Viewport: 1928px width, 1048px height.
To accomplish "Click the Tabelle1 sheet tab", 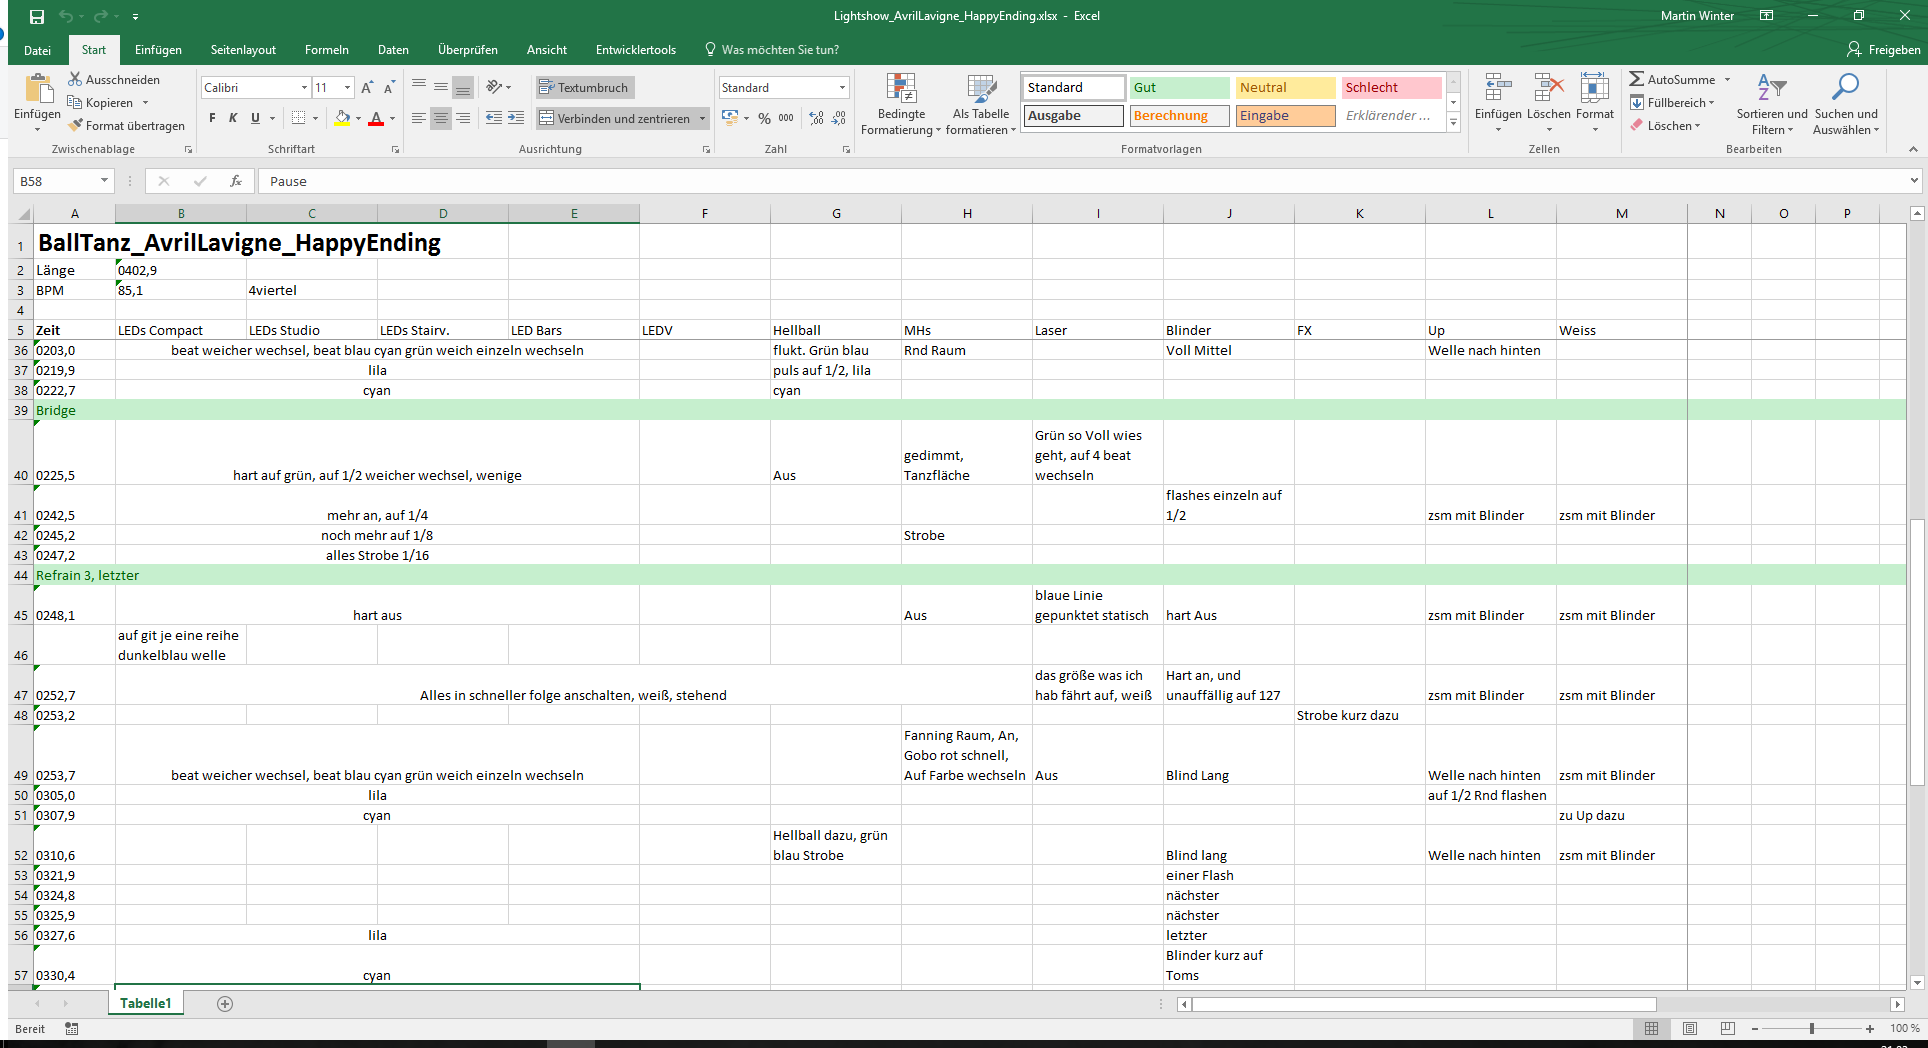I will pos(146,1004).
